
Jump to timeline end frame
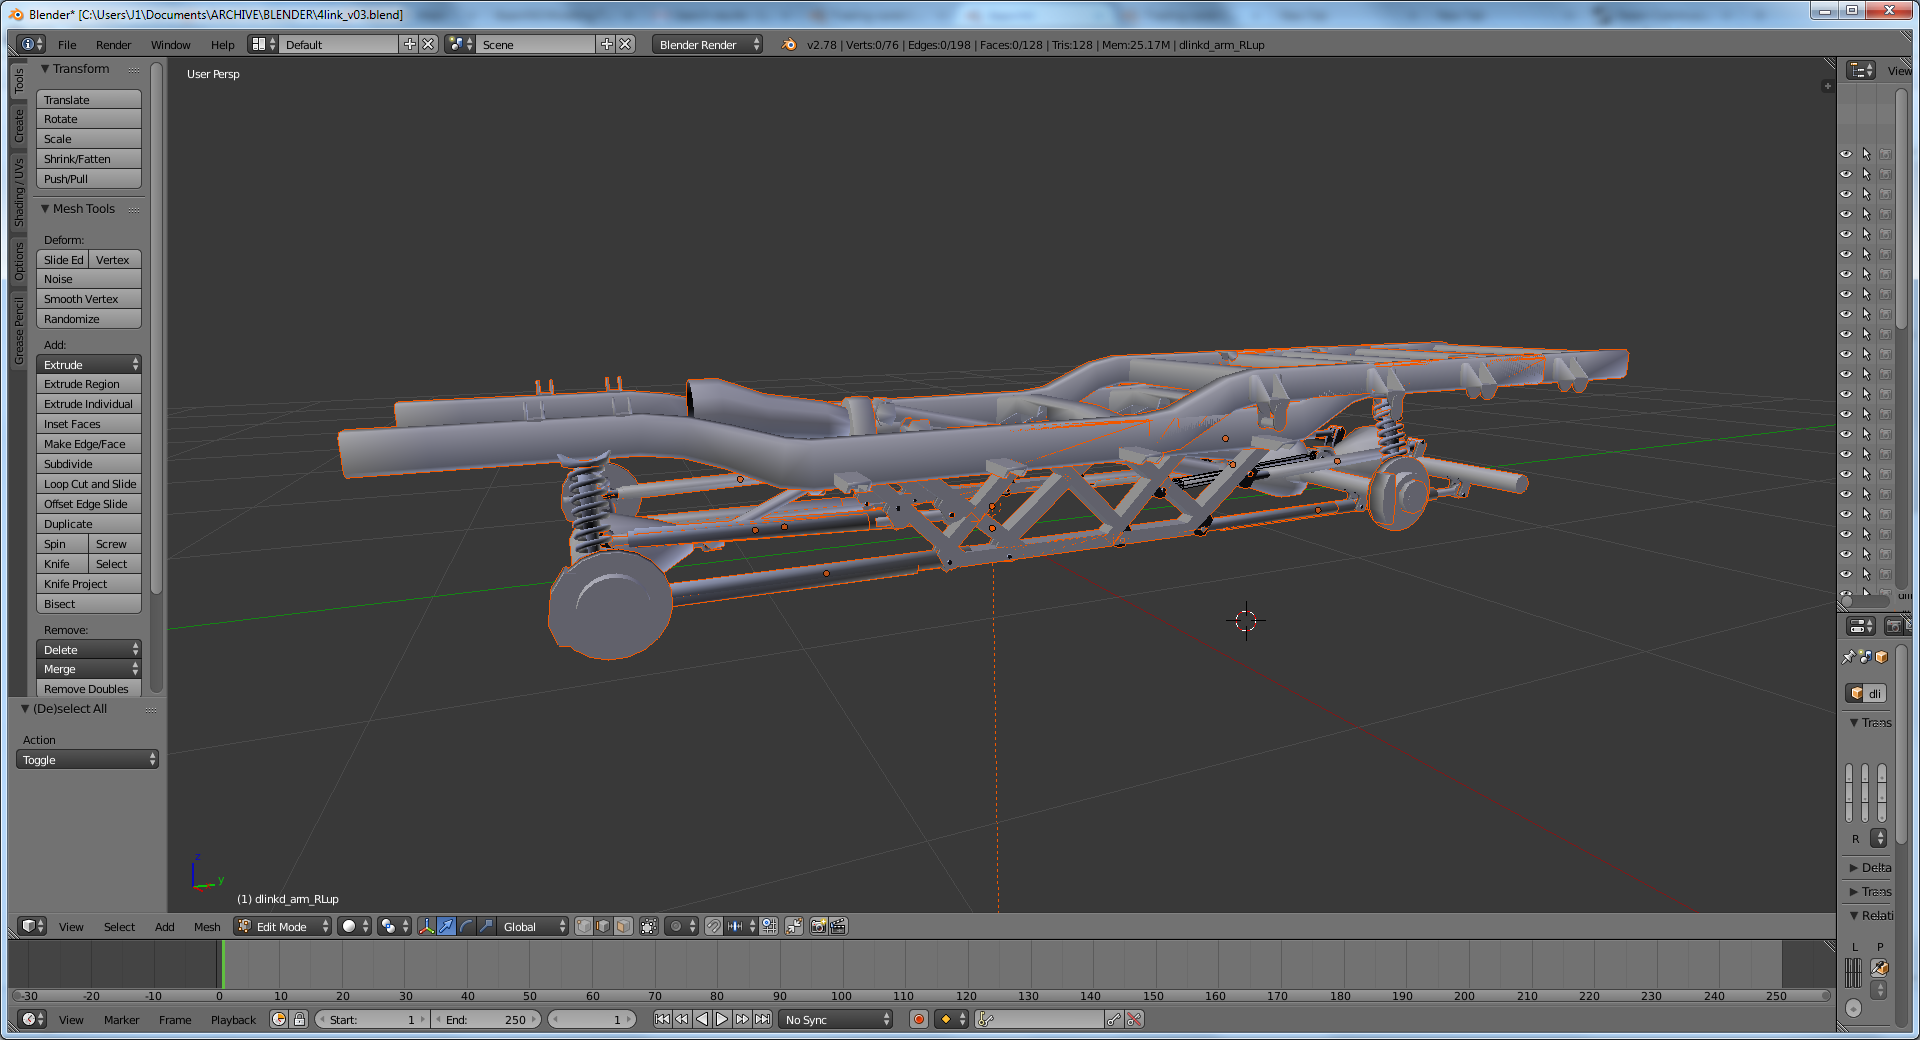pos(762,1019)
